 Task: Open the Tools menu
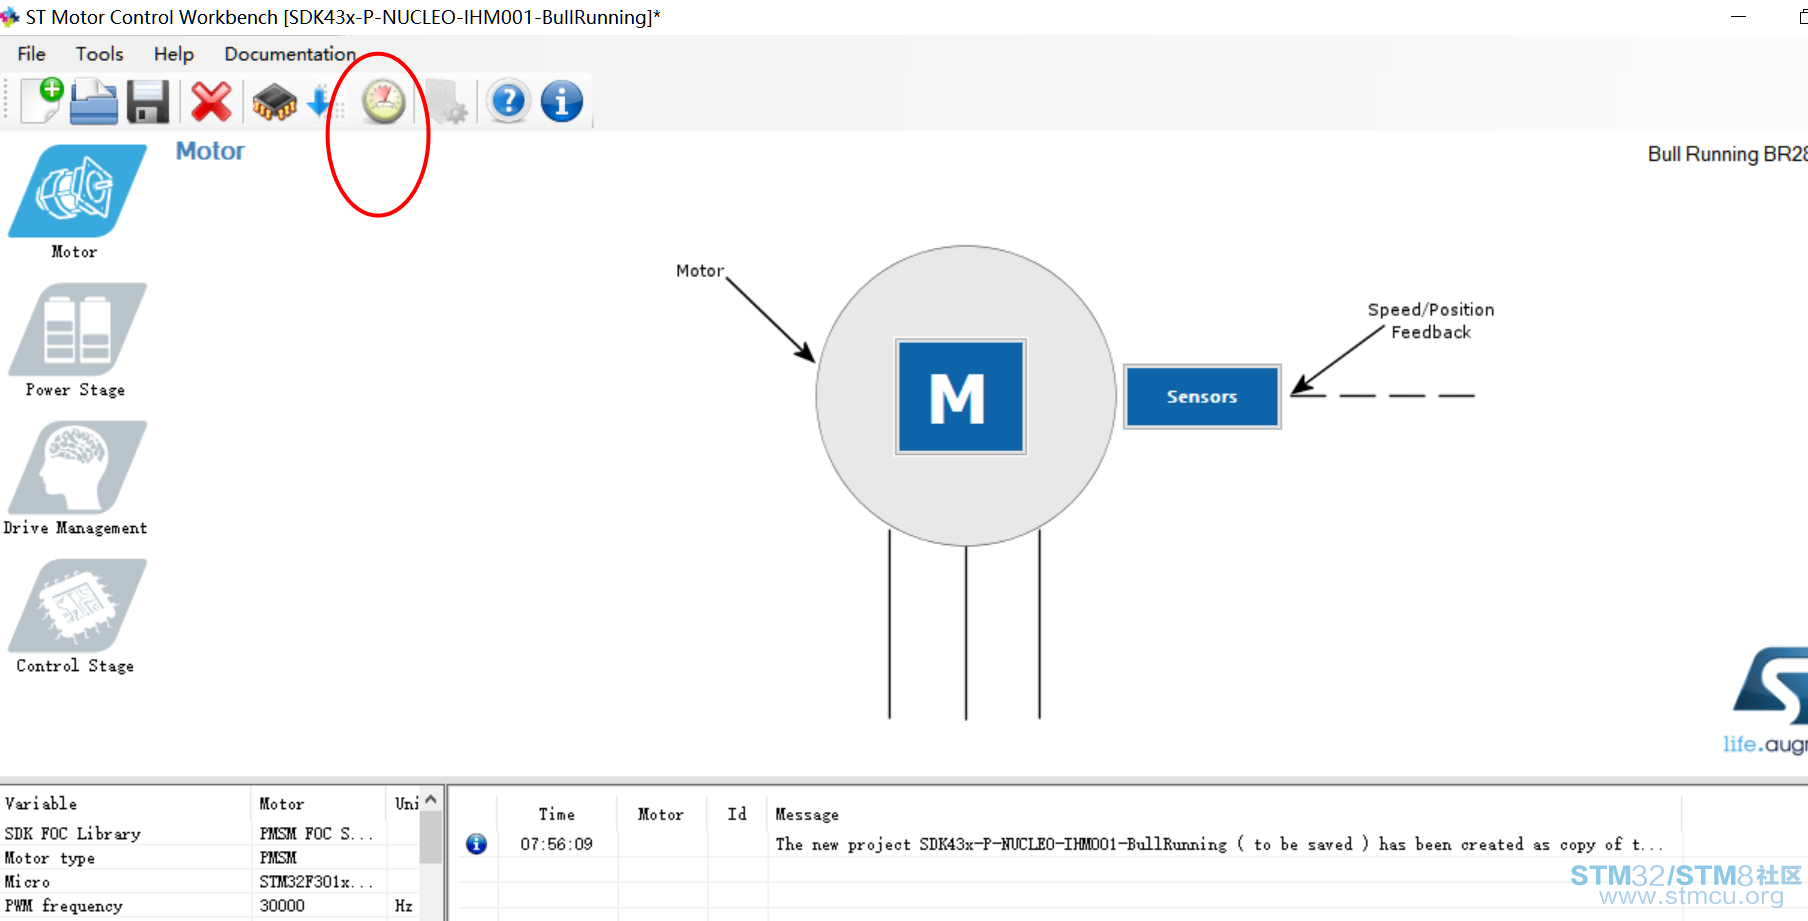pos(100,54)
